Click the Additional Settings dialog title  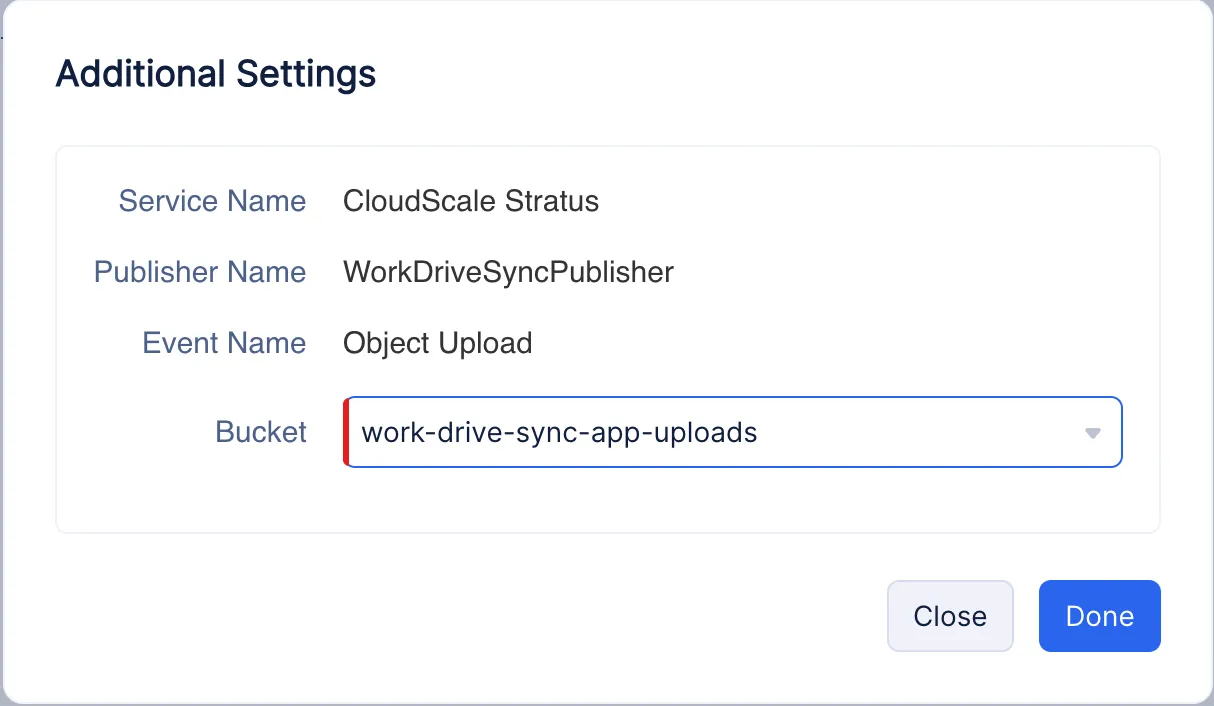point(216,73)
